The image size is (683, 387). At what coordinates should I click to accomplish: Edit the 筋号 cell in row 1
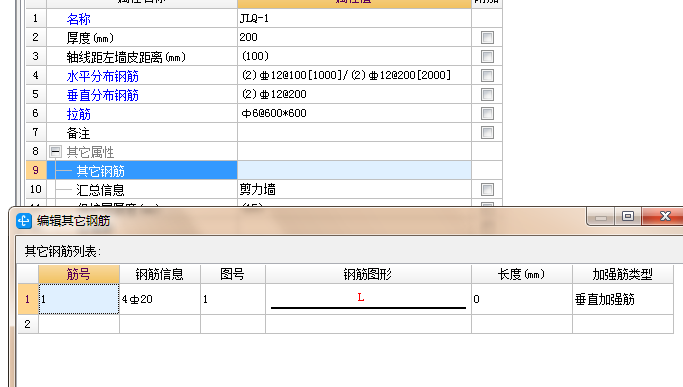79,299
